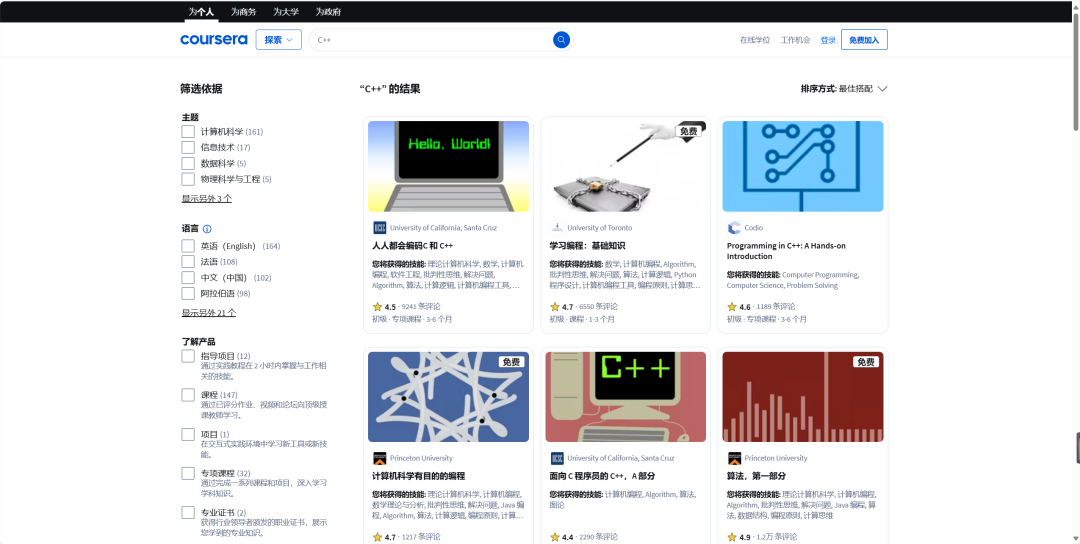1080x544 pixels.
Task: Open the 排序方式 sort dropdown
Action: 844,89
